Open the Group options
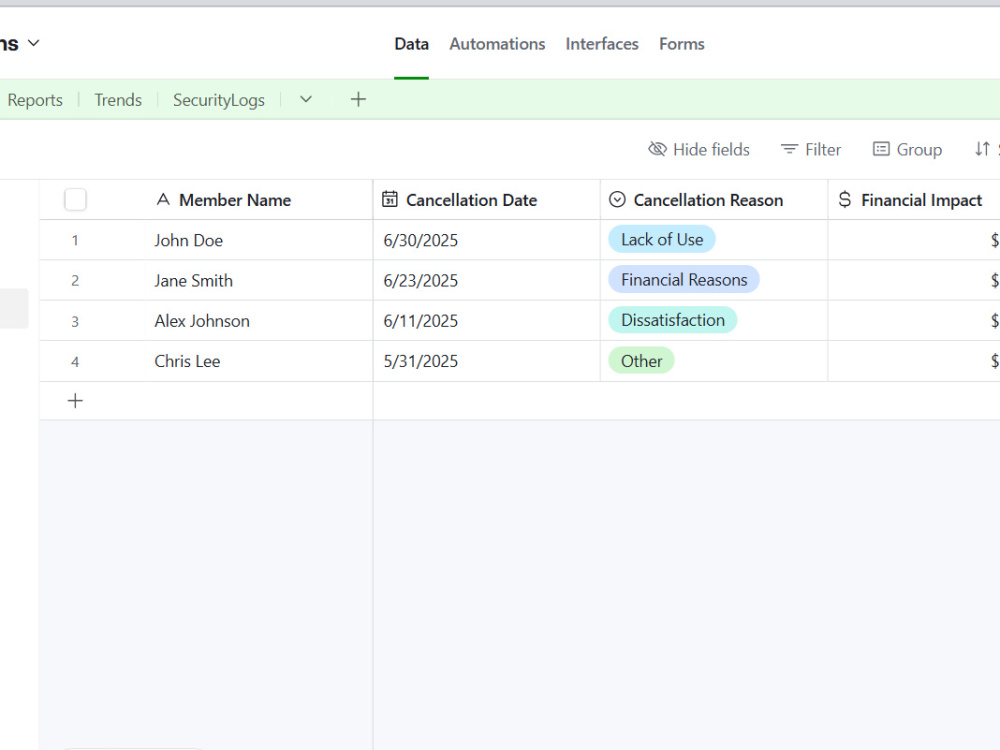This screenshot has width=1000, height=750. tap(907, 149)
